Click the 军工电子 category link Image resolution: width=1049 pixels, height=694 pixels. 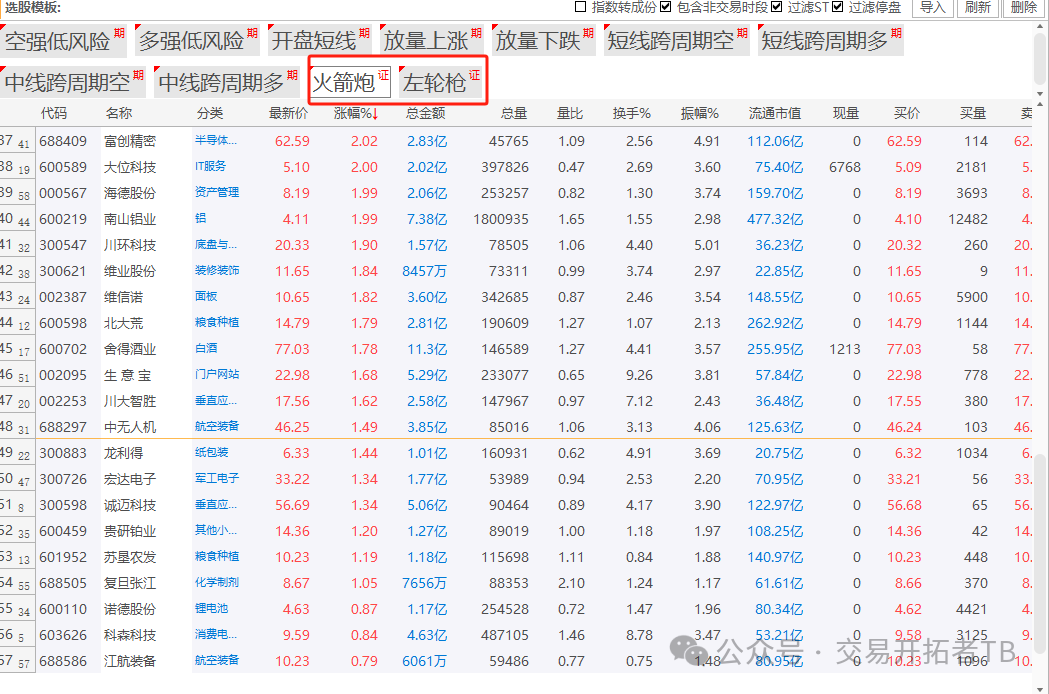tap(217, 479)
